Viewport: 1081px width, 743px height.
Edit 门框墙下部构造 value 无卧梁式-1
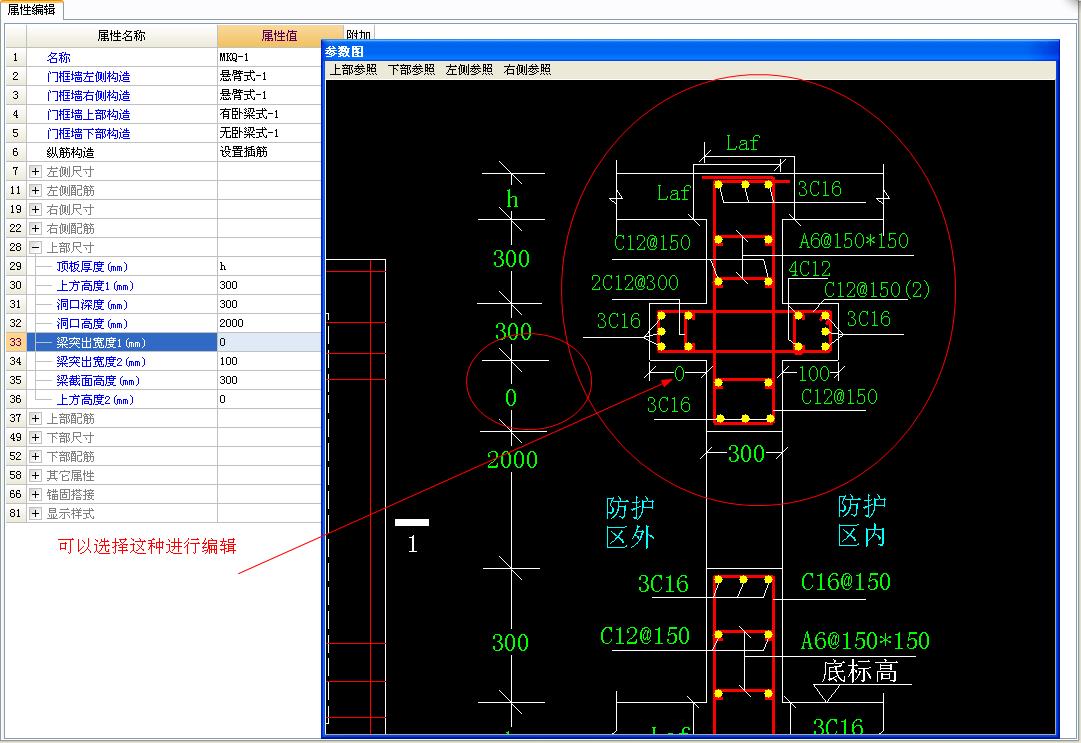(x=270, y=133)
